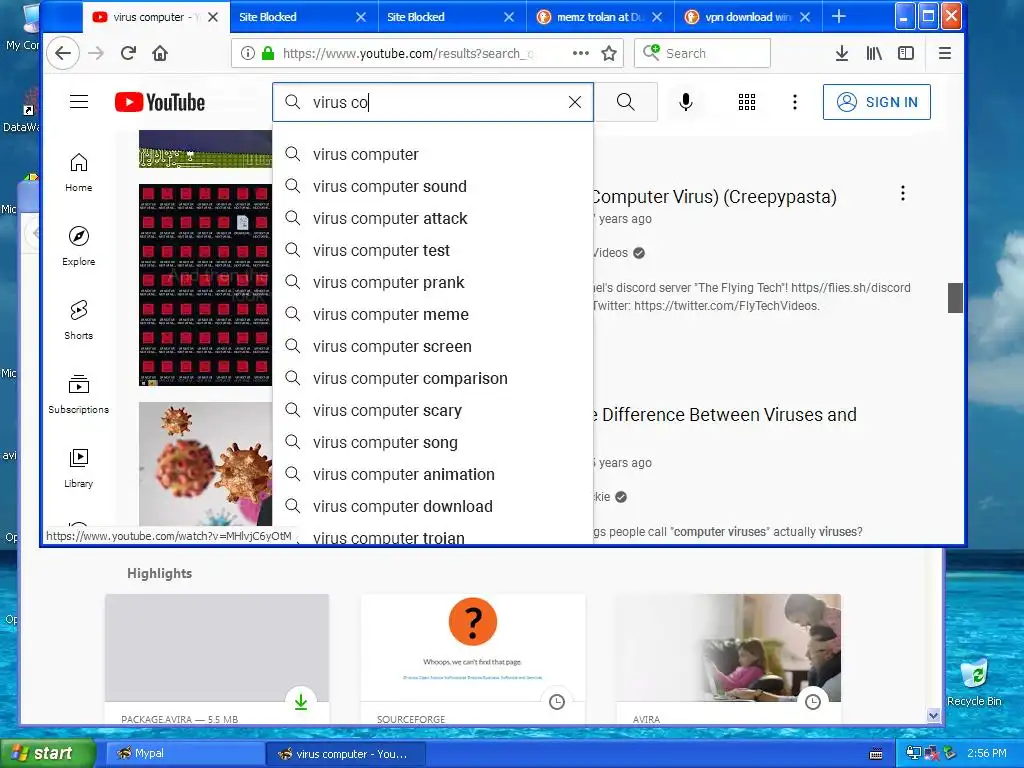This screenshot has width=1024, height=768.
Task: Click the browser address bar URL
Action: coord(408,54)
